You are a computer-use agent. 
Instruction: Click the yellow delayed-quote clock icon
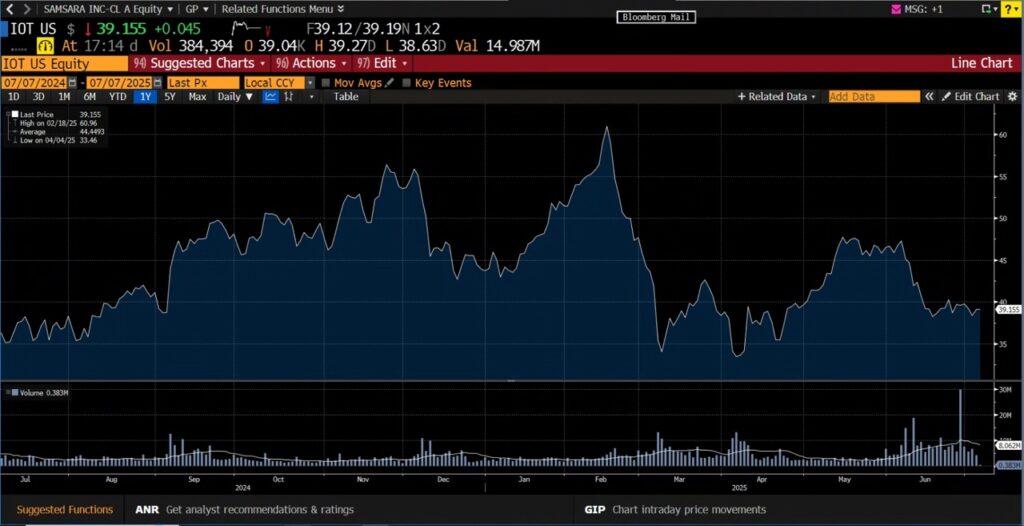pos(44,46)
